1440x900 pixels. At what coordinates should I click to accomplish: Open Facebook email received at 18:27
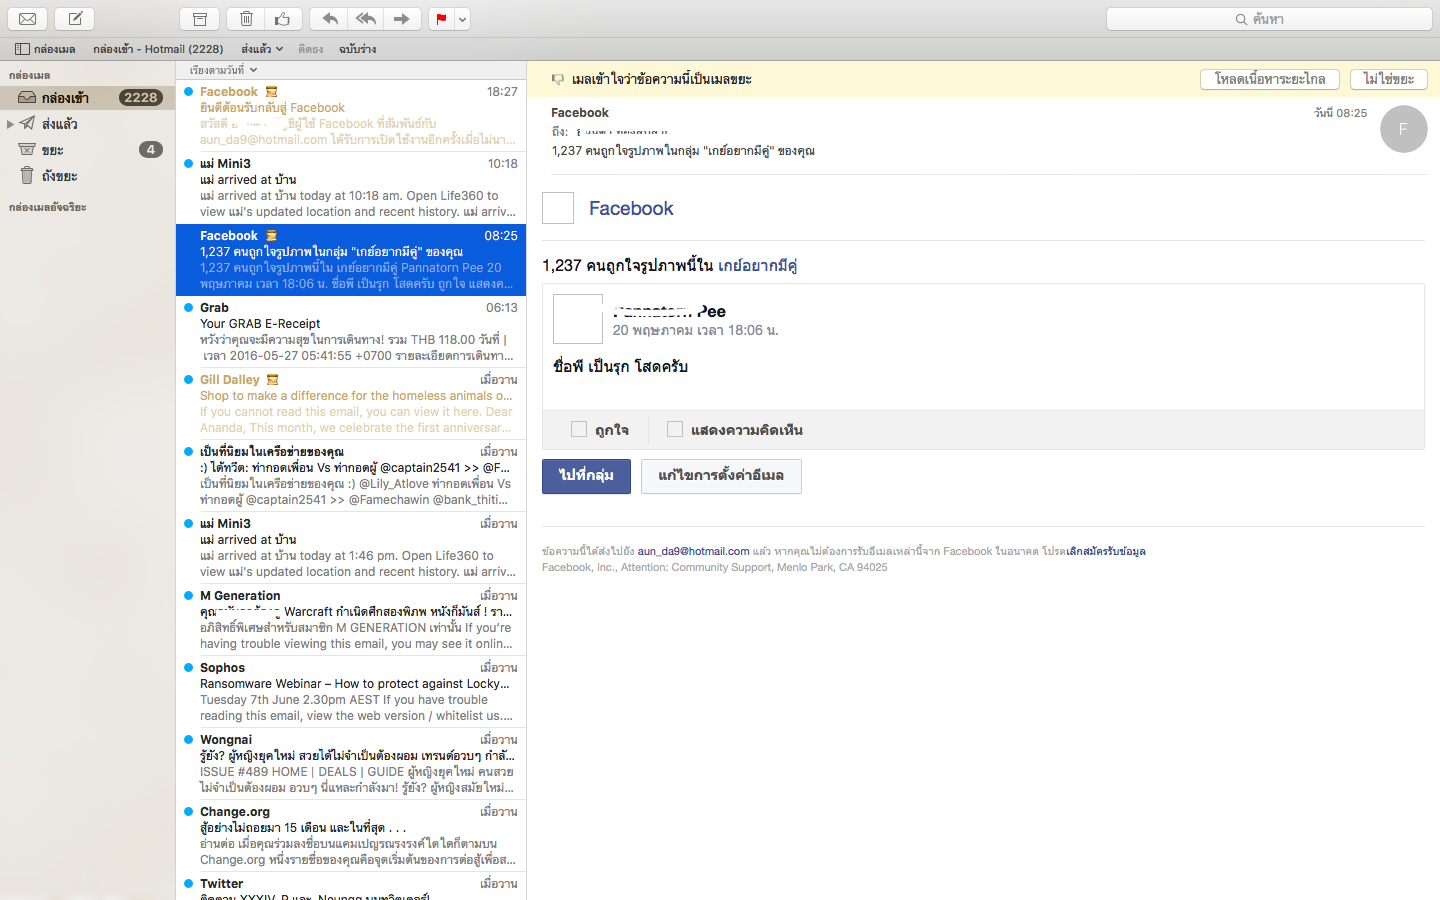[x=351, y=115]
